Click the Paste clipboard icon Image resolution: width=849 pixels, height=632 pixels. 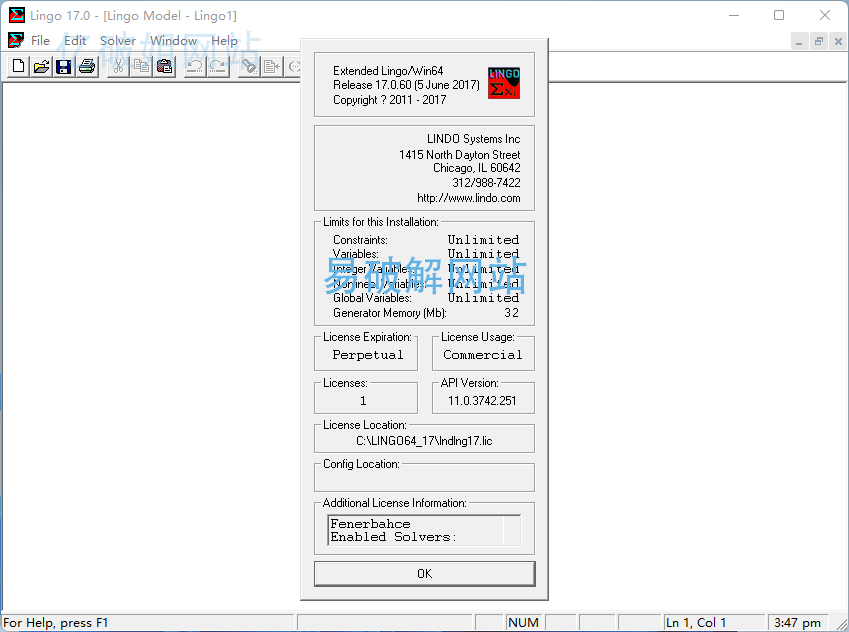164,67
